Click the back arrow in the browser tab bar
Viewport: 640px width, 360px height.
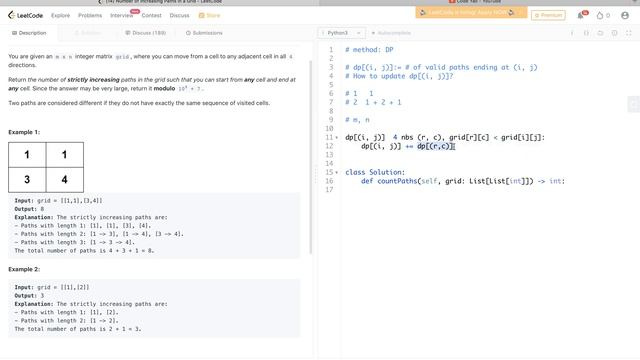tap(100, 2)
